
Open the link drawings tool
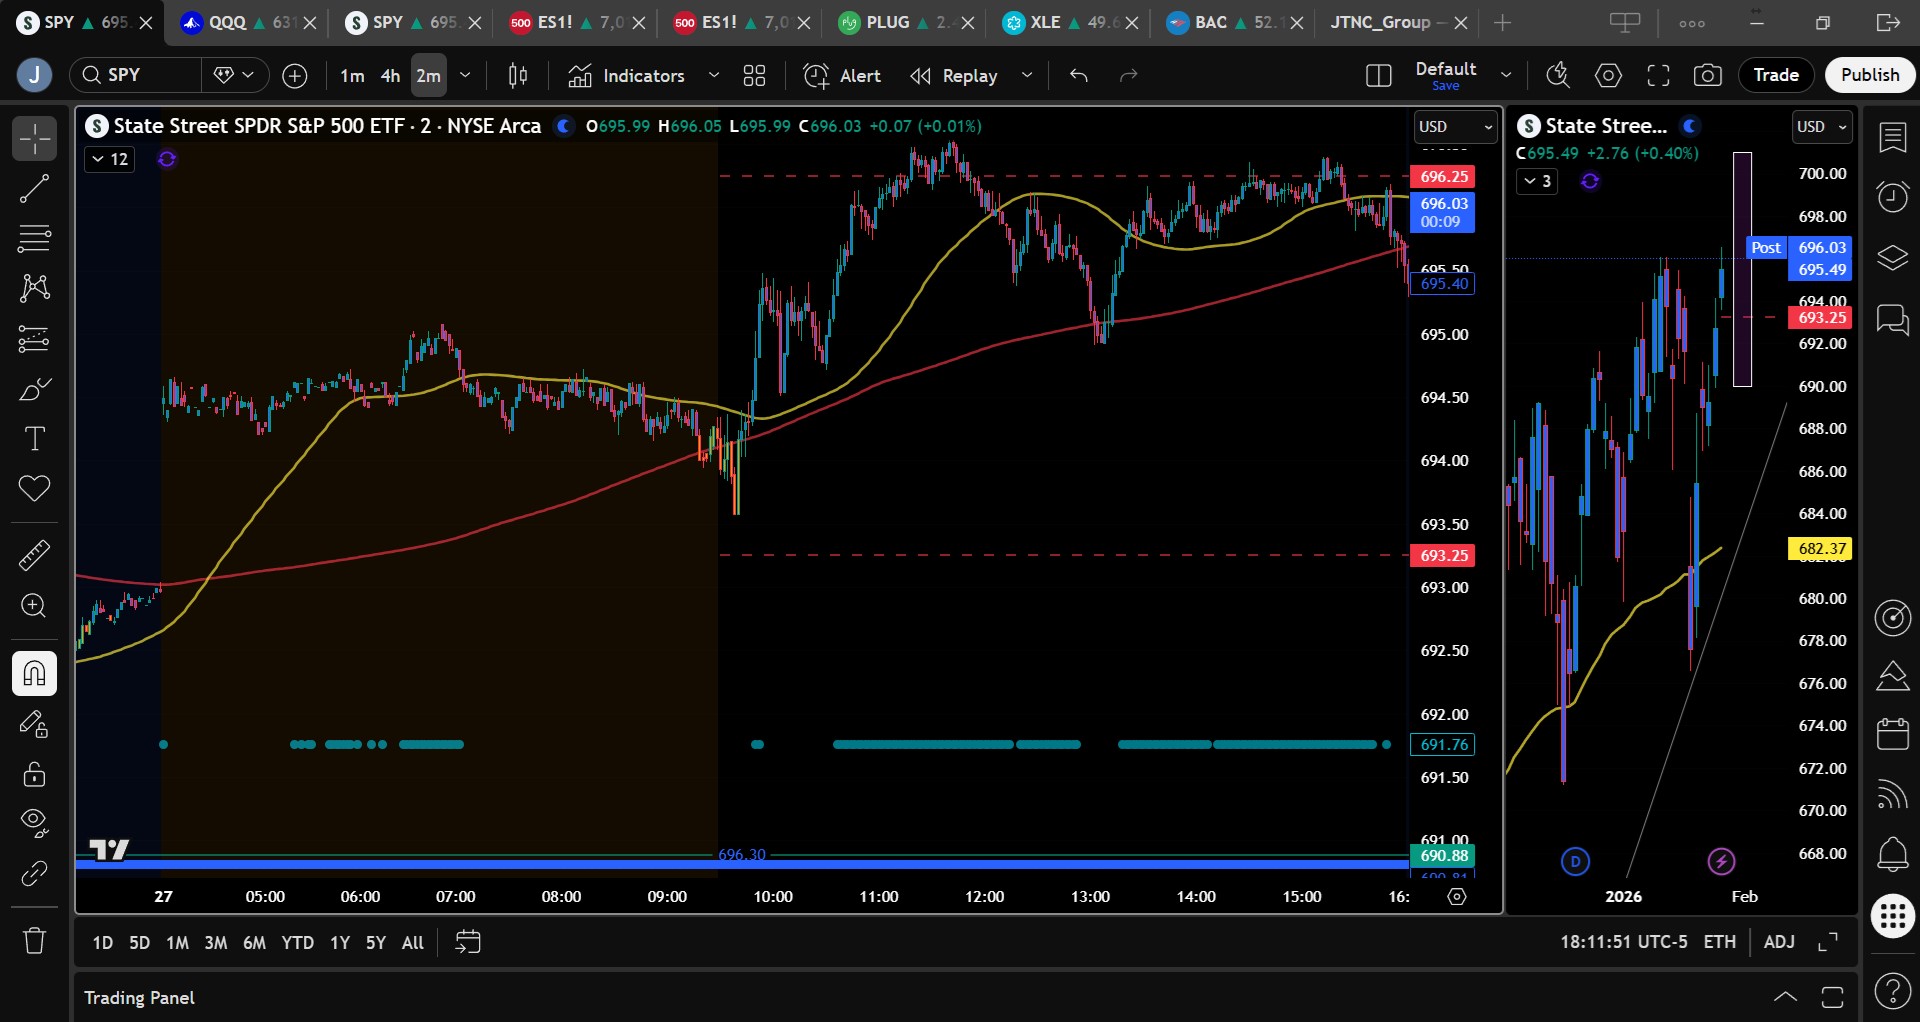(34, 873)
